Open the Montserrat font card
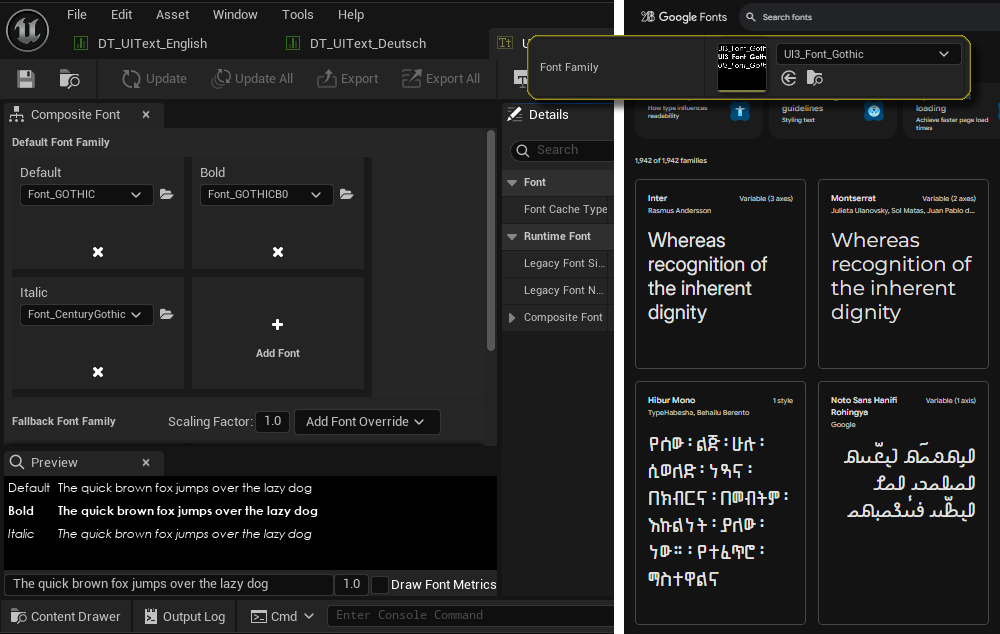 pyautogui.click(x=903, y=274)
